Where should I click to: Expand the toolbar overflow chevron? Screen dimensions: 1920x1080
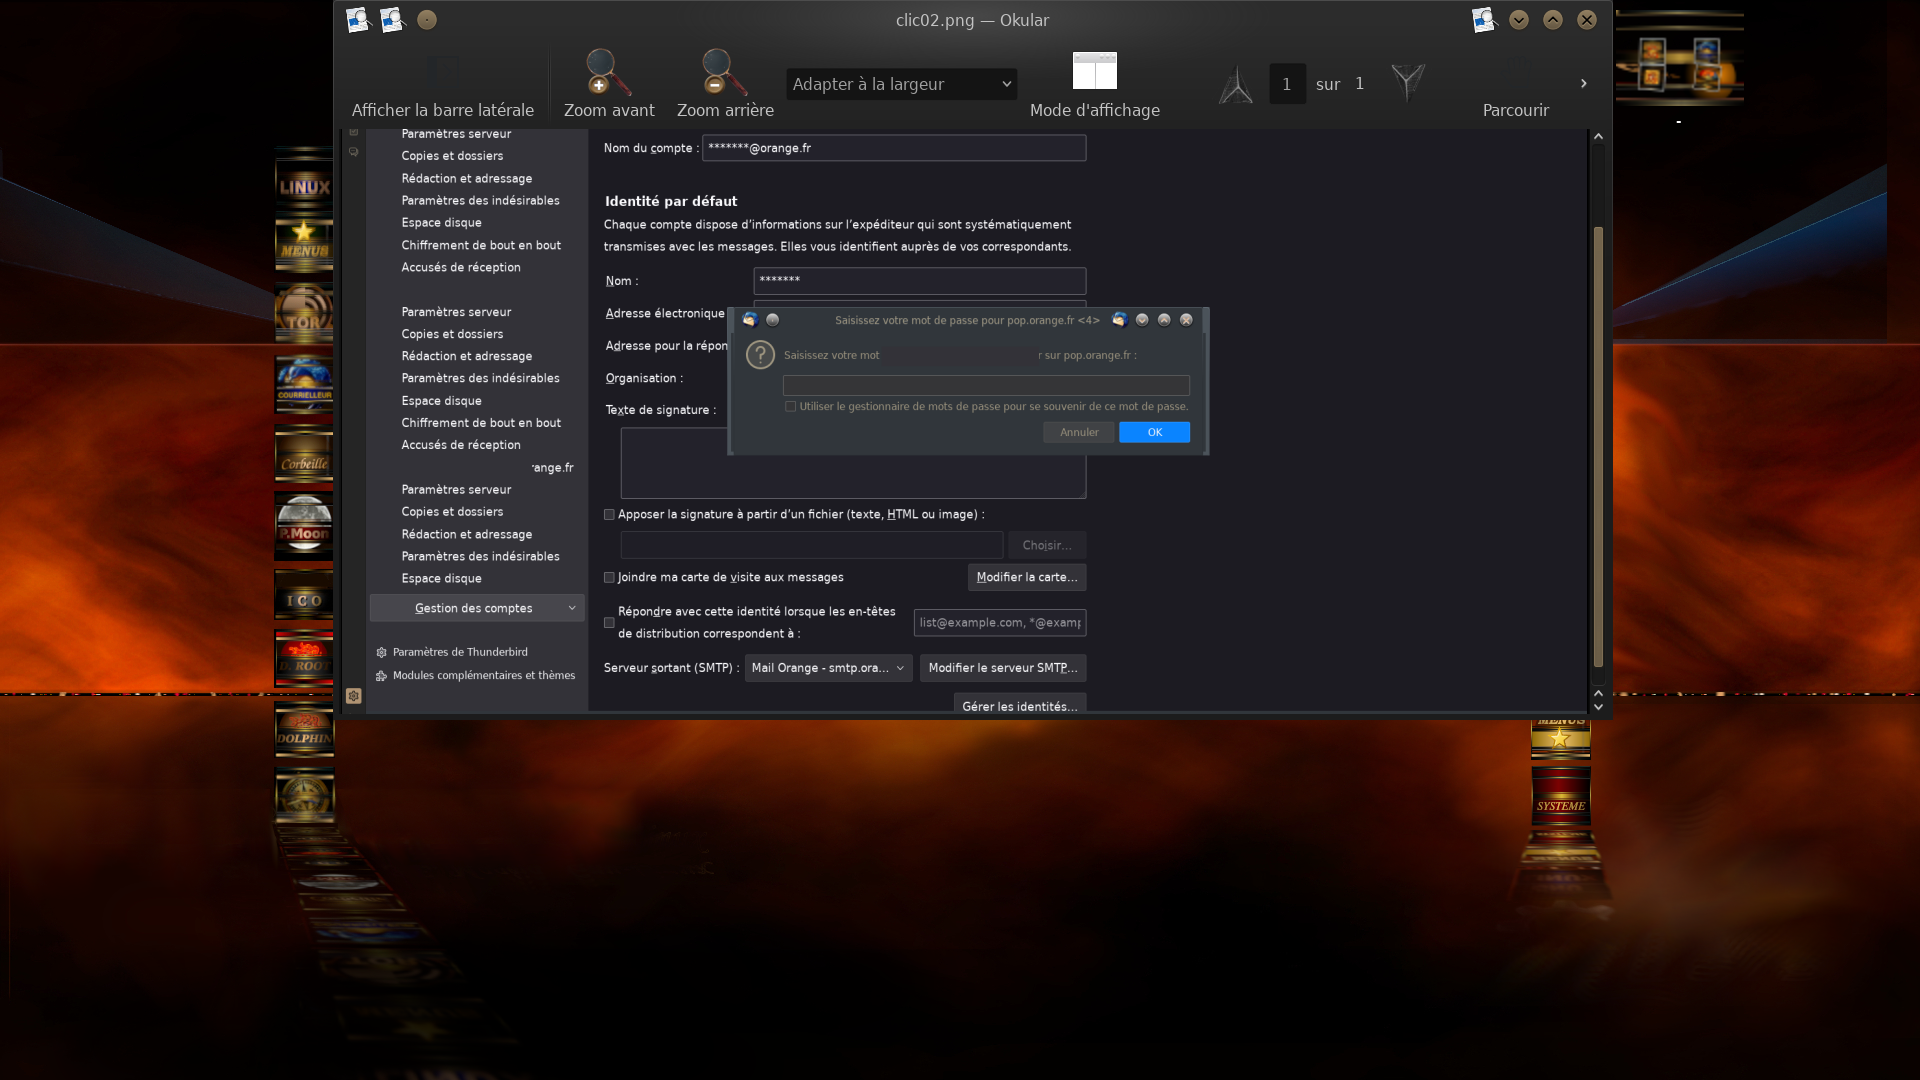(1584, 84)
